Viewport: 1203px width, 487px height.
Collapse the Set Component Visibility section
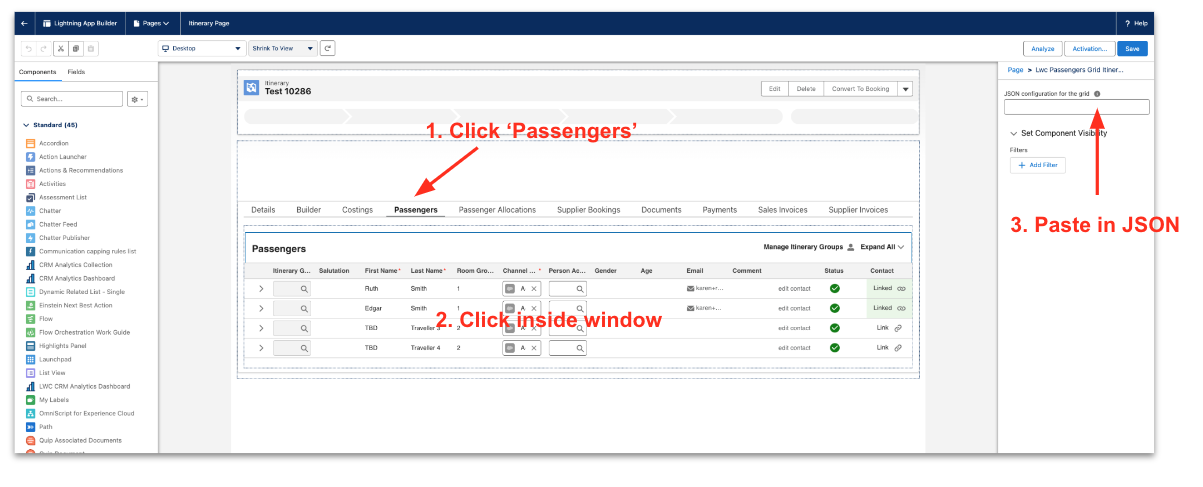pos(1013,133)
